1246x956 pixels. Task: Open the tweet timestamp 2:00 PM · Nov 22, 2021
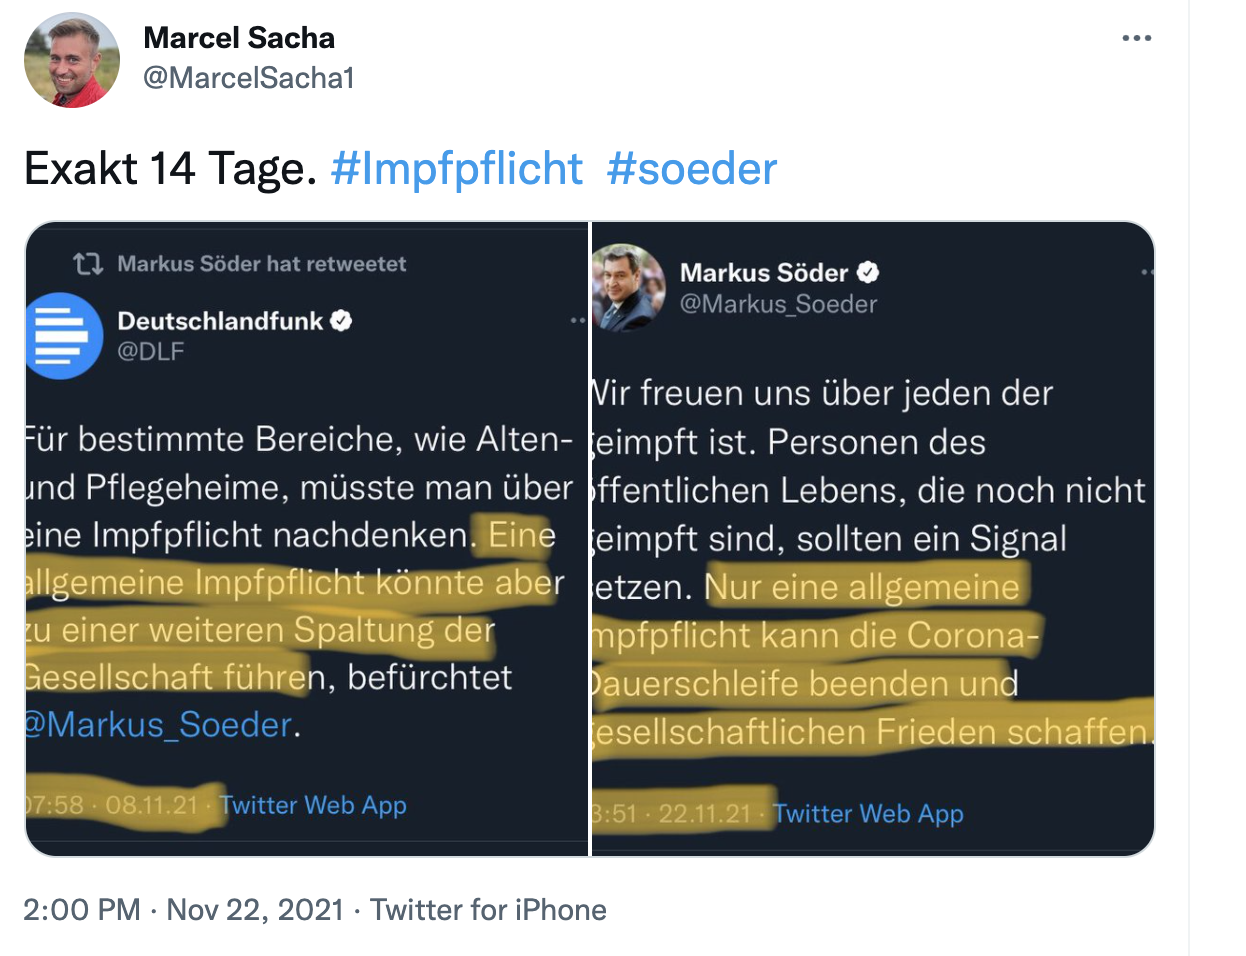point(183,910)
